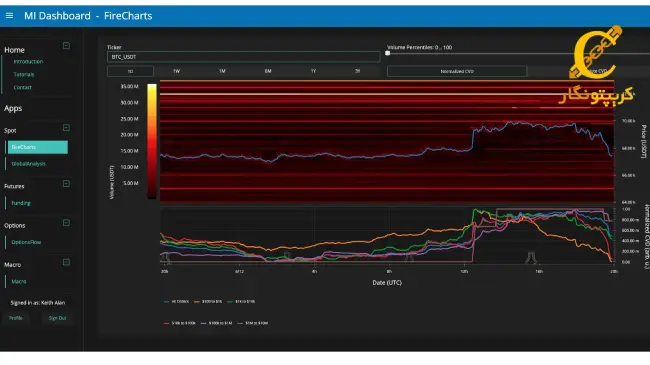Viewport: 650px width, 365px height.
Task: Toggle the $1M to $10M legend series
Action: 253,323
